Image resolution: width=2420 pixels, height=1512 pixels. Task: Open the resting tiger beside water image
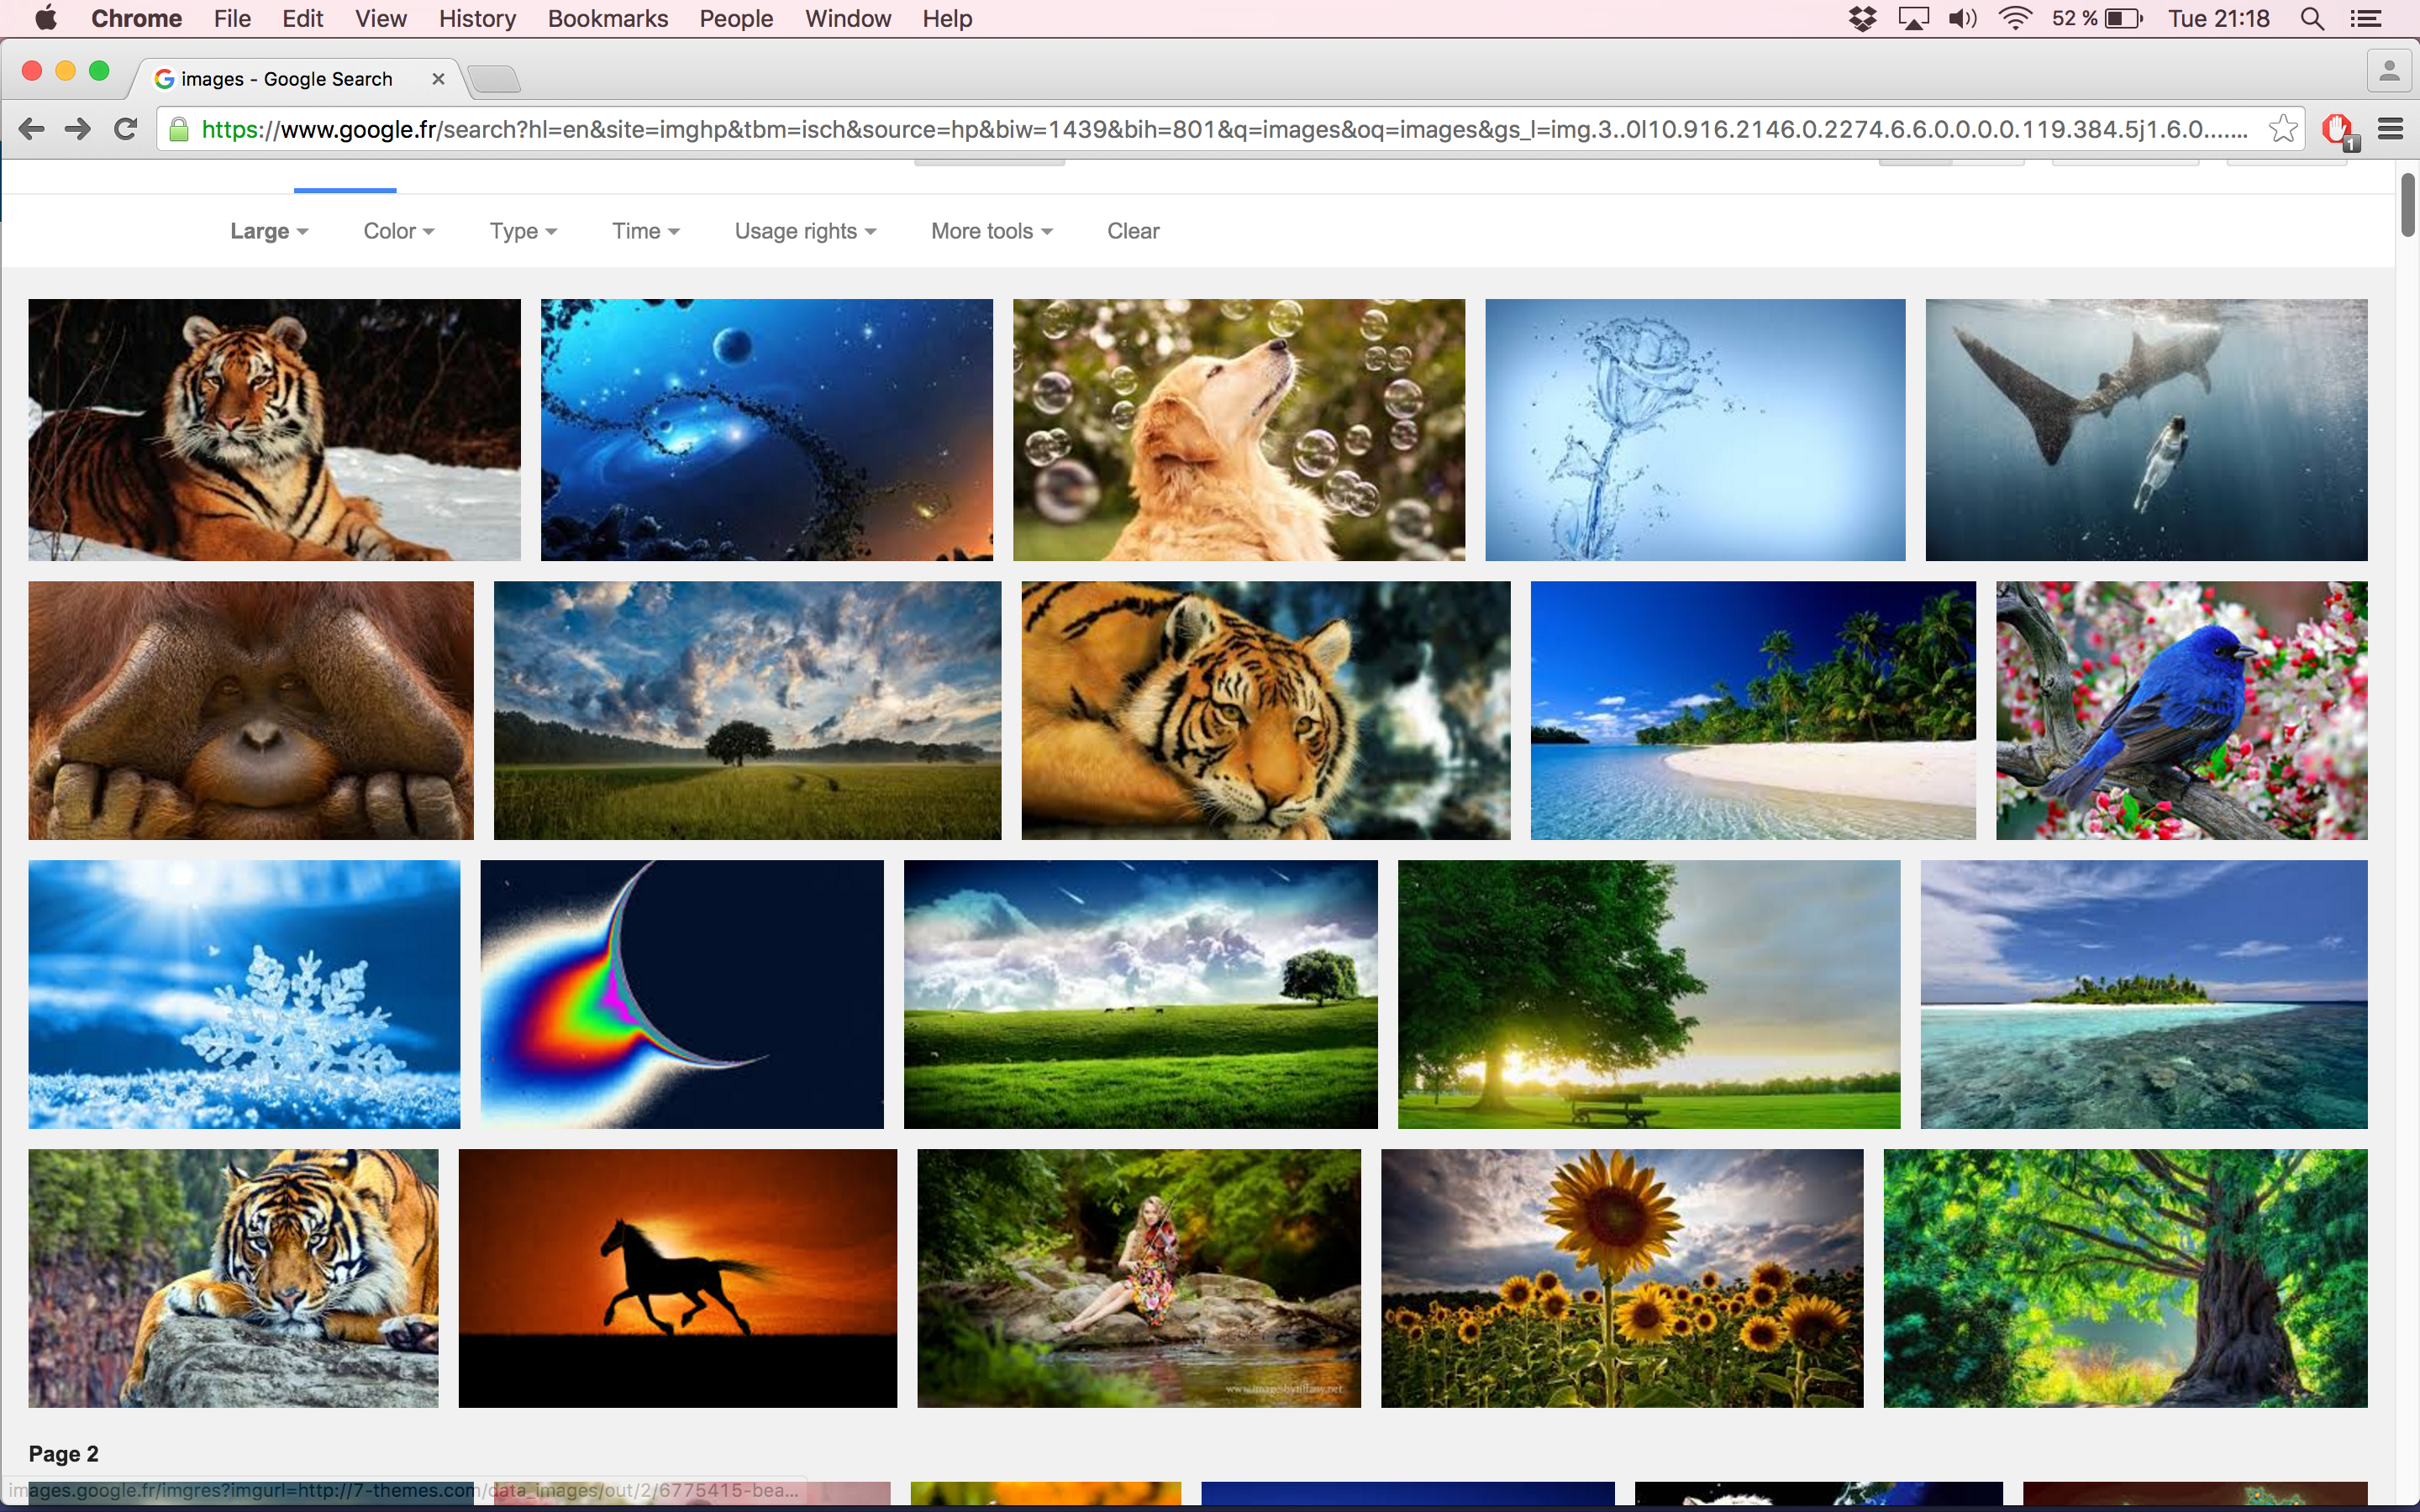click(x=1266, y=710)
